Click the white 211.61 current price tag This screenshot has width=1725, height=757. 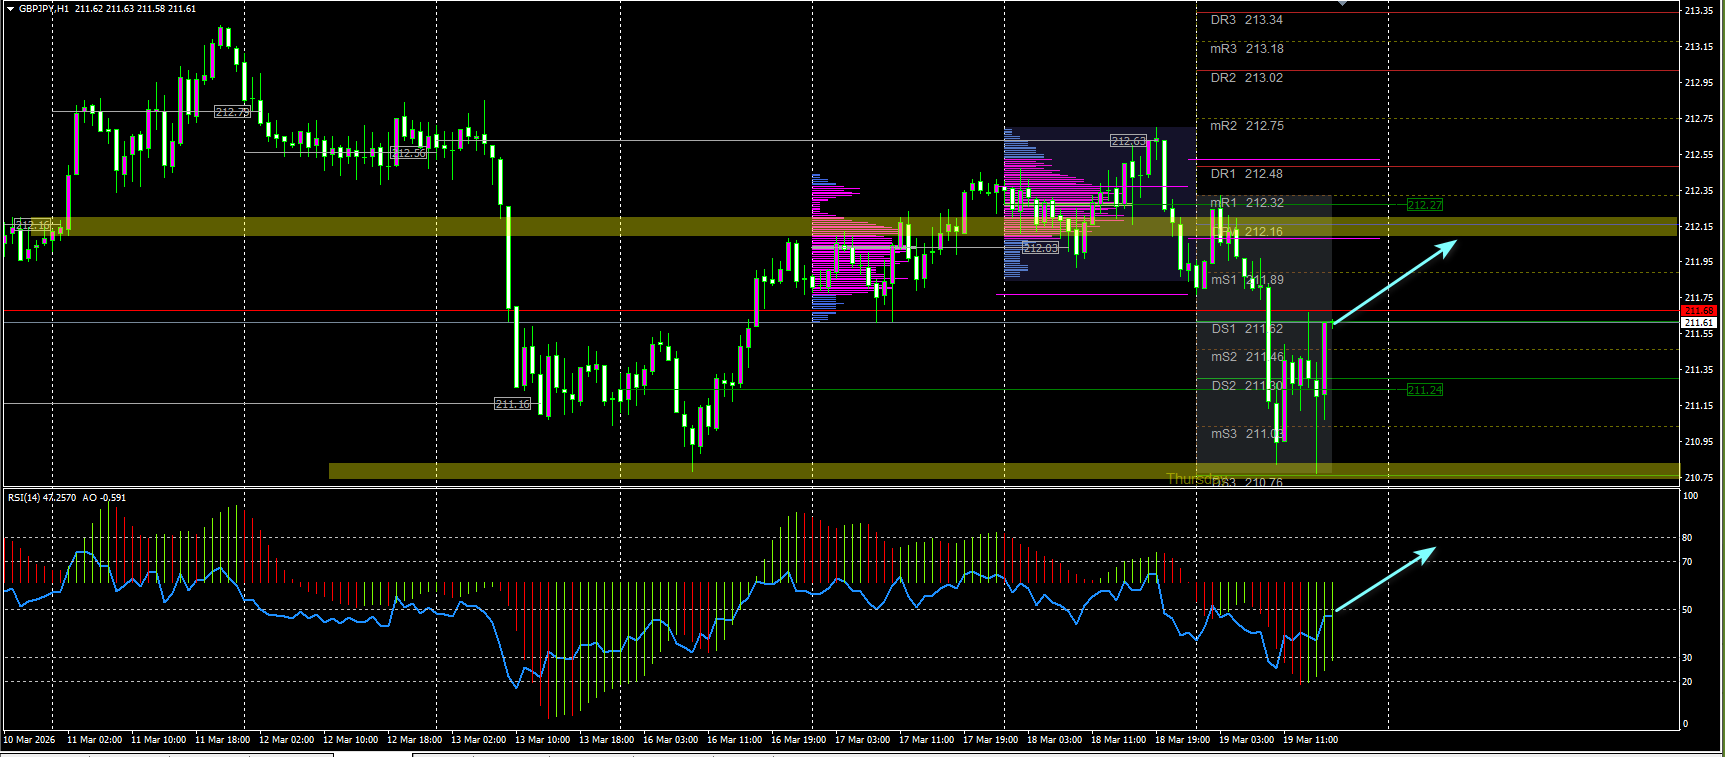point(1699,322)
